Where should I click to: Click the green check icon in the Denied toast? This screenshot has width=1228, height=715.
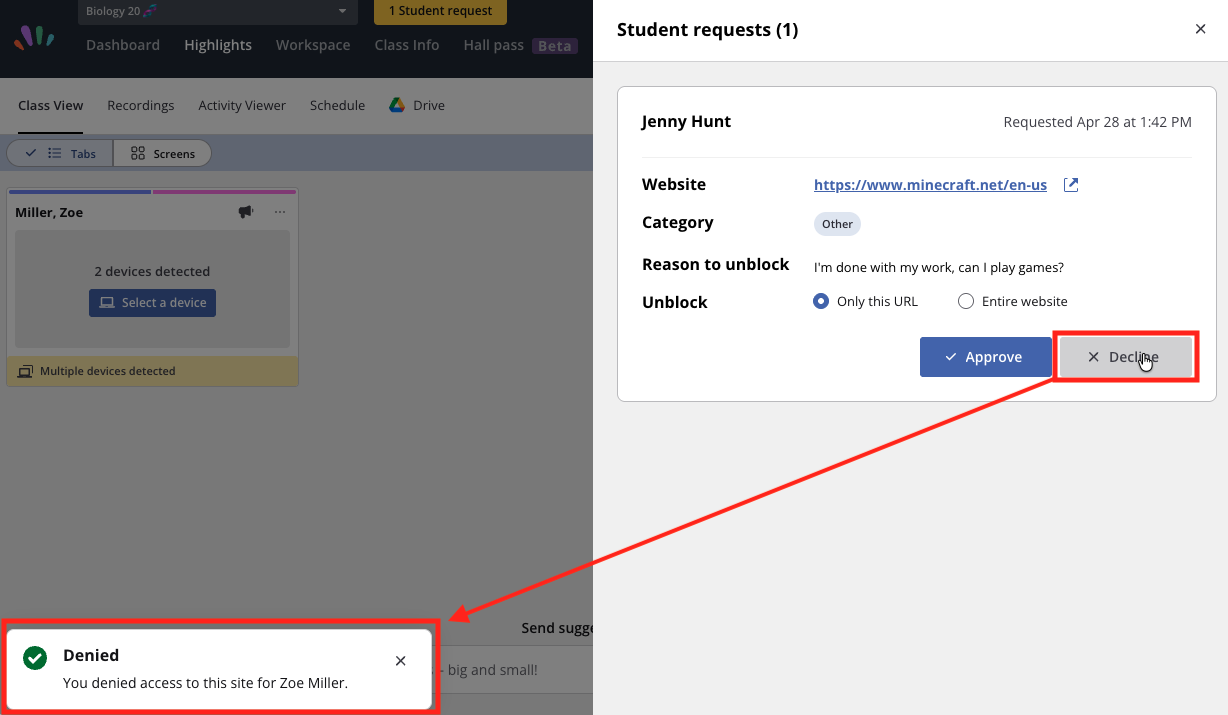pyautogui.click(x=35, y=658)
